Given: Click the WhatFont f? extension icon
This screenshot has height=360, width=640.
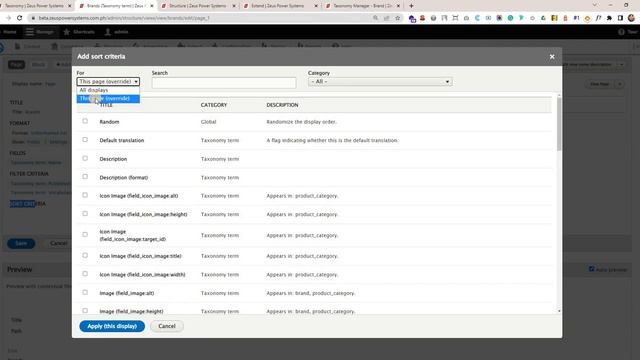Looking at the screenshot, I should point(598,18).
